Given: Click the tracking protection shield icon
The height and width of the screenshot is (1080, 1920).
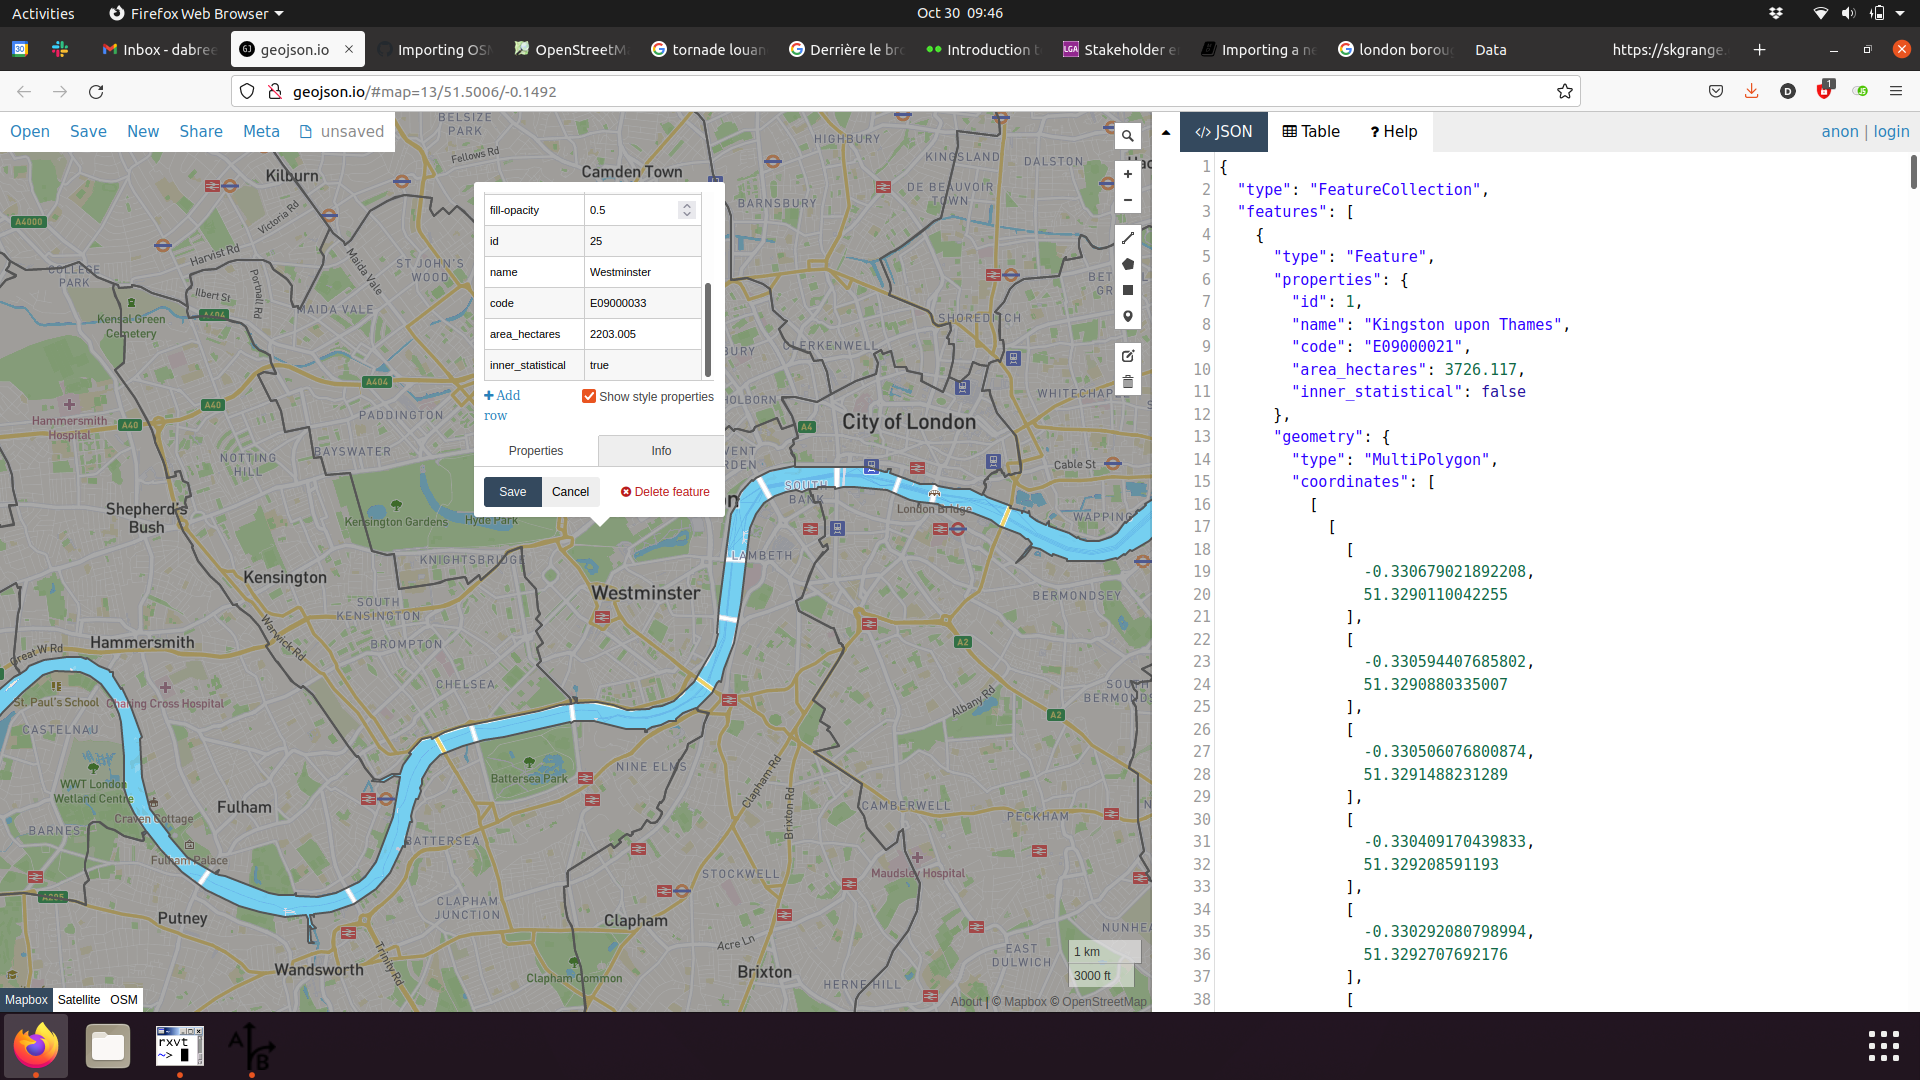Looking at the screenshot, I should coord(247,91).
